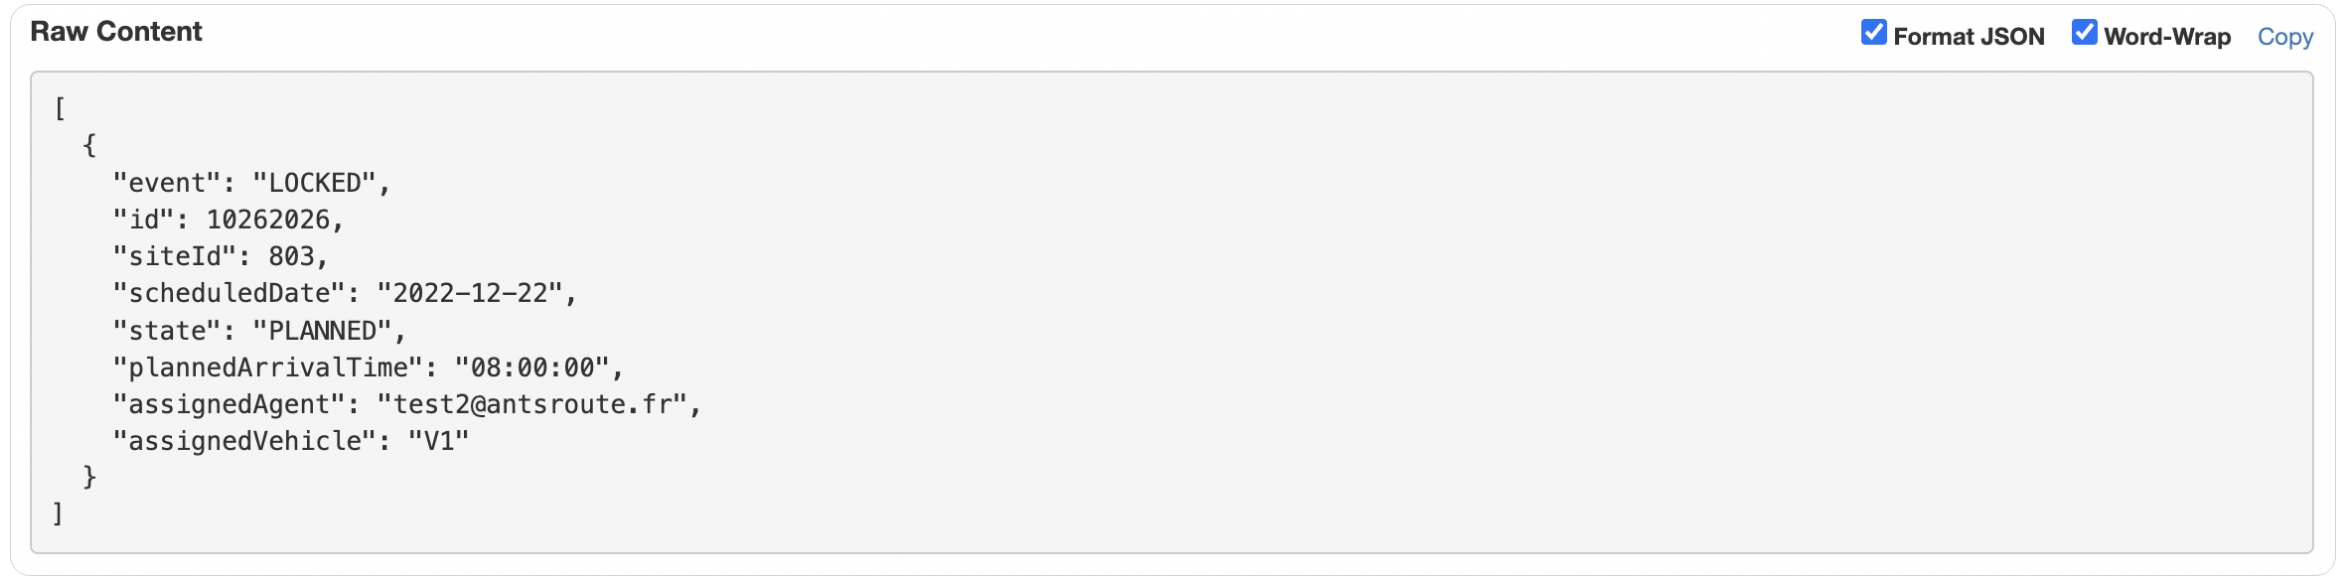Click the assignedVehicle value "V1"

(x=439, y=441)
